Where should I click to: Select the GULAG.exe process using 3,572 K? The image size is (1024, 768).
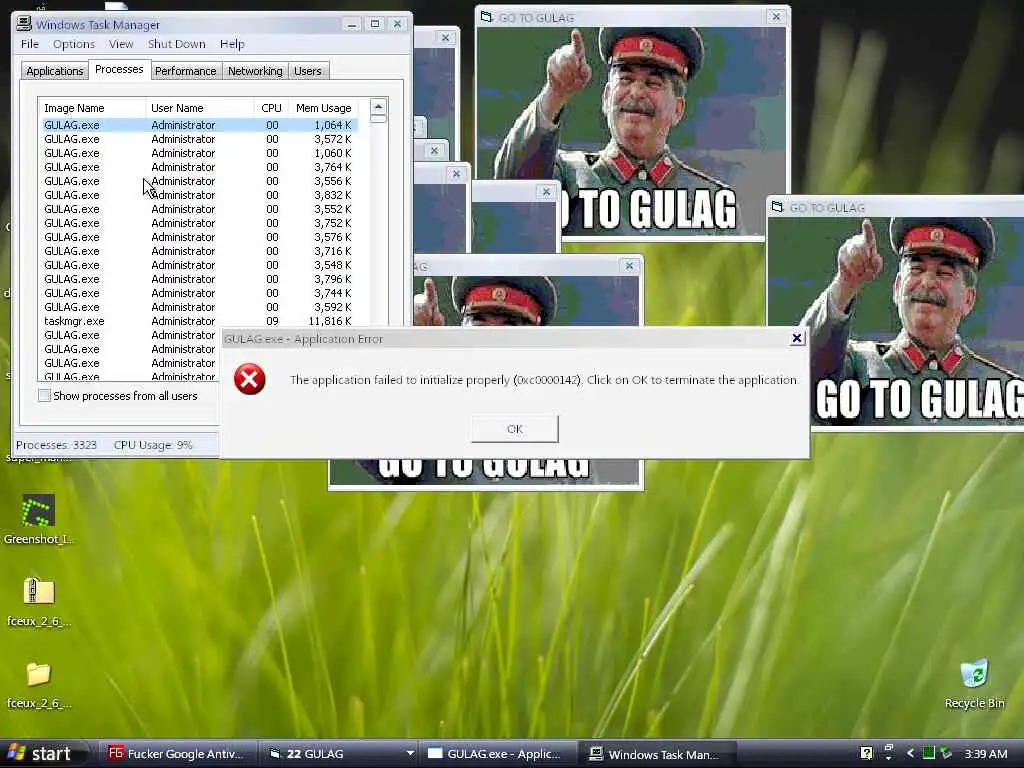pyautogui.click(x=199, y=139)
